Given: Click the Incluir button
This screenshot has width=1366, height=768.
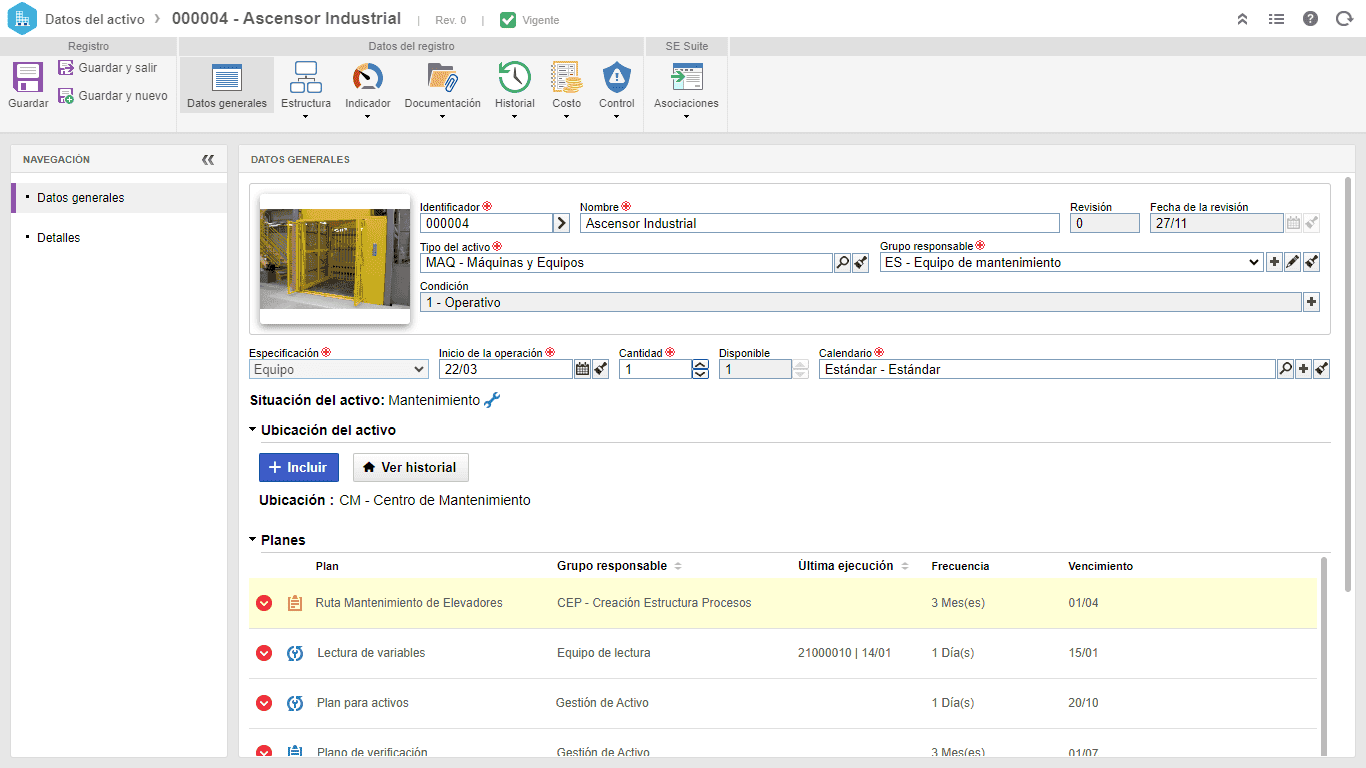Looking at the screenshot, I should click(299, 467).
